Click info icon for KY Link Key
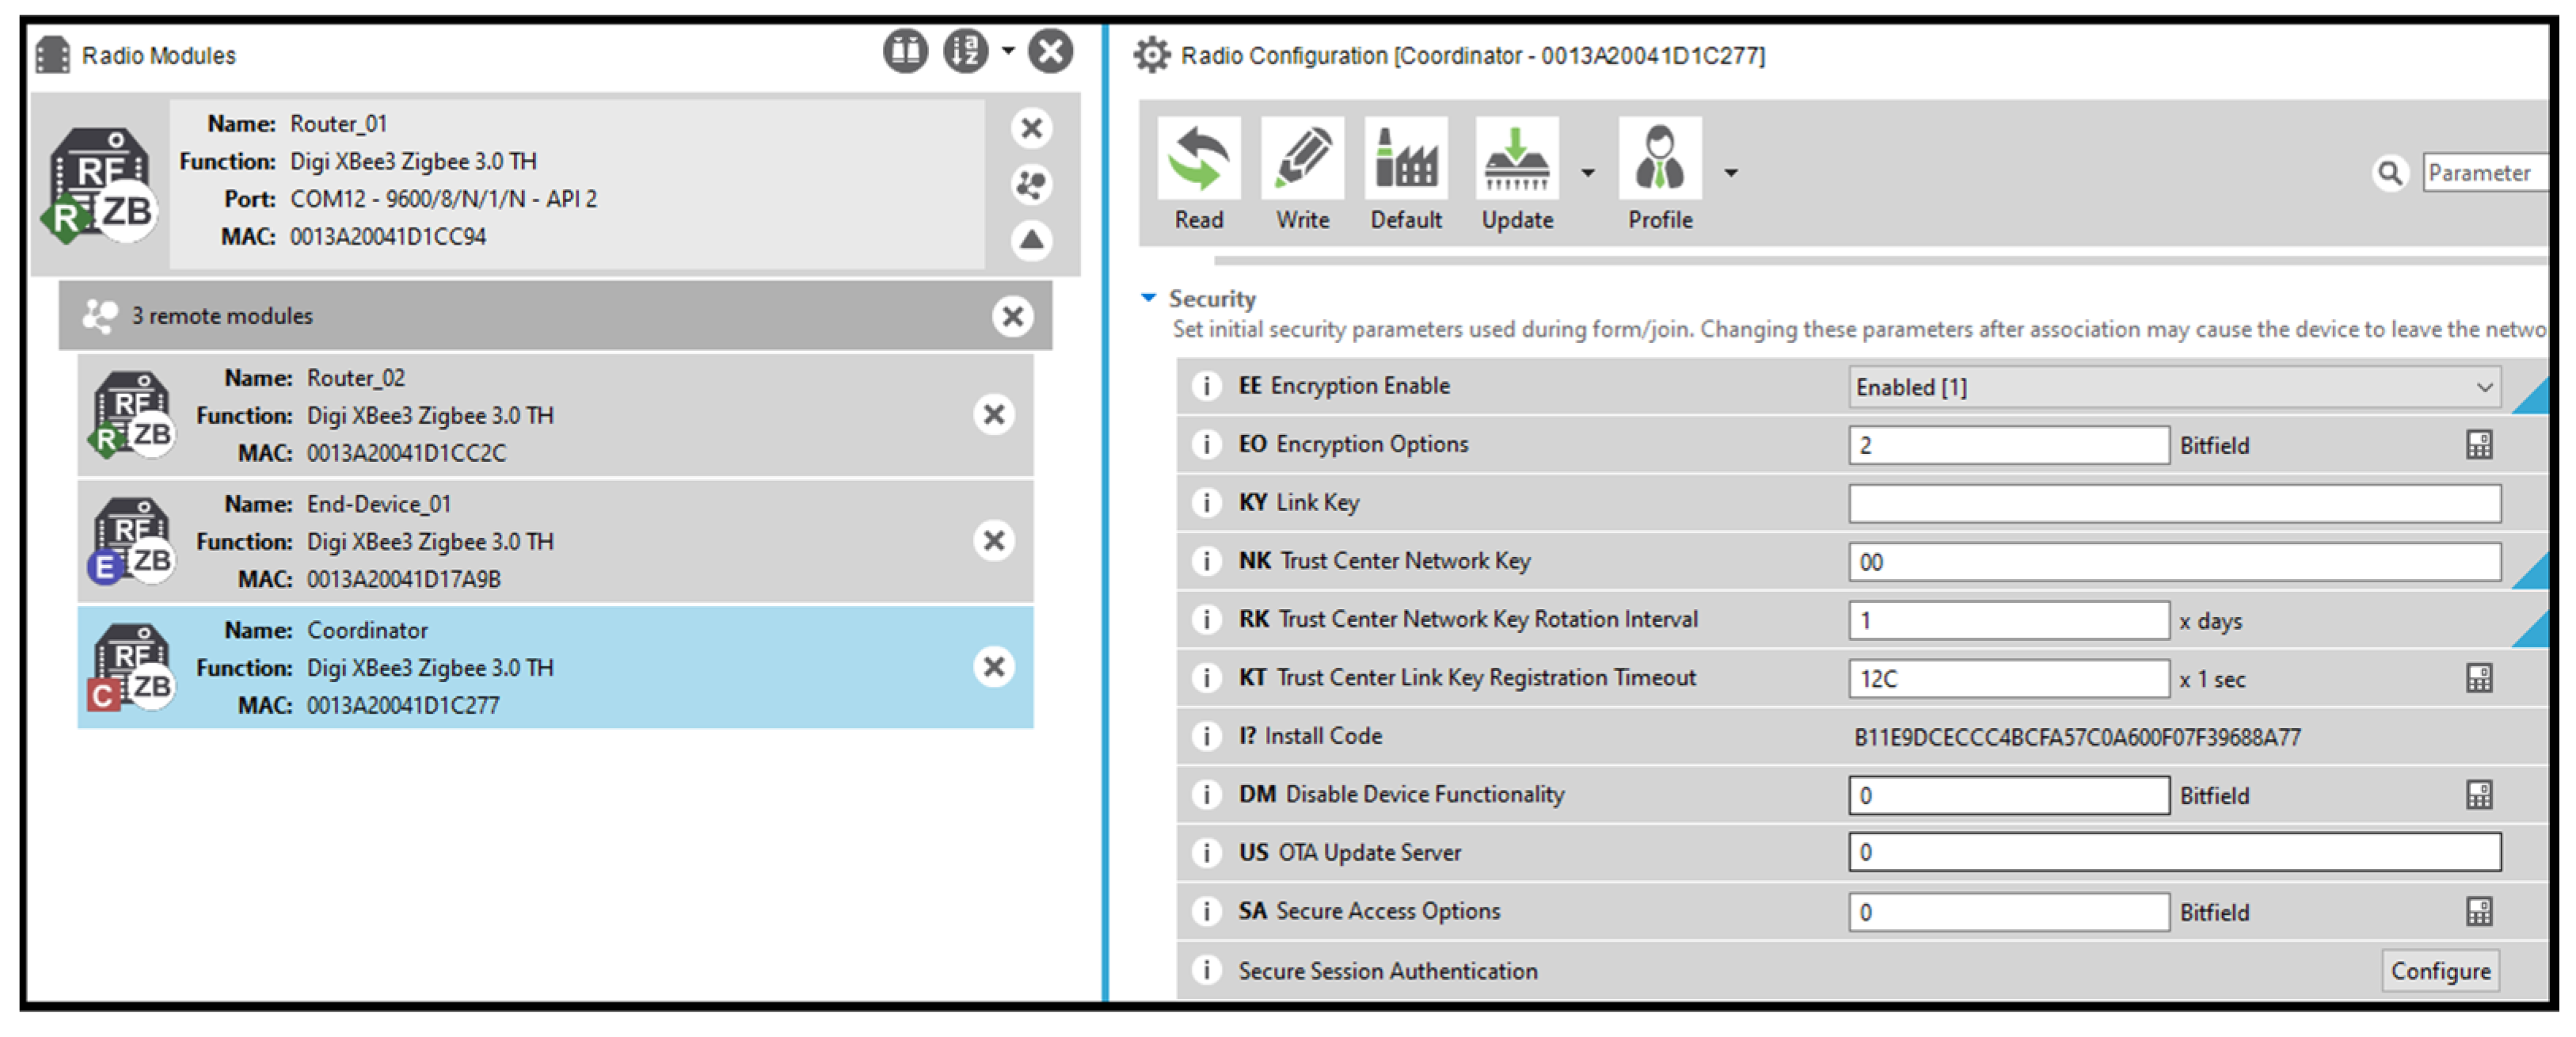The width and height of the screenshot is (2576, 1037). point(1206,502)
